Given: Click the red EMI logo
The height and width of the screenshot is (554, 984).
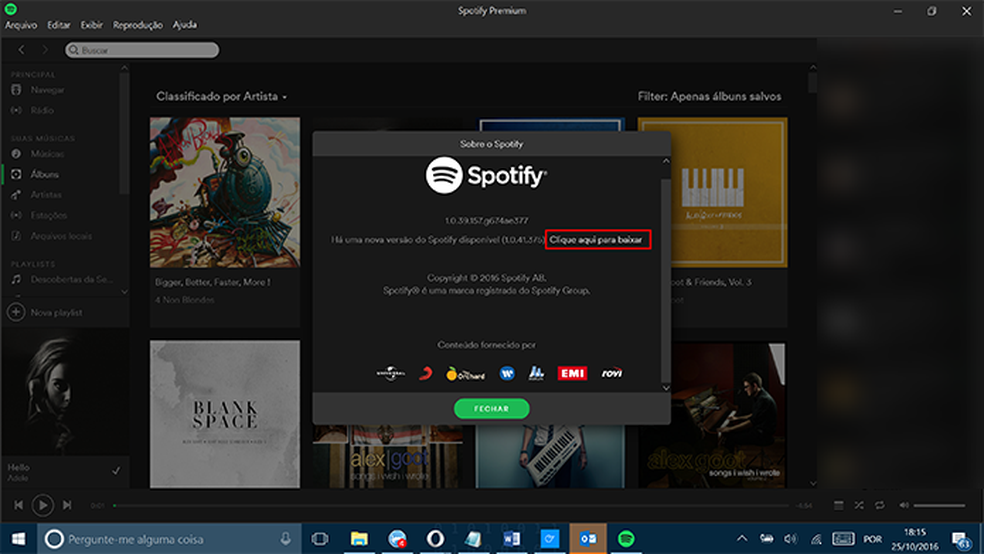Looking at the screenshot, I should coord(572,373).
